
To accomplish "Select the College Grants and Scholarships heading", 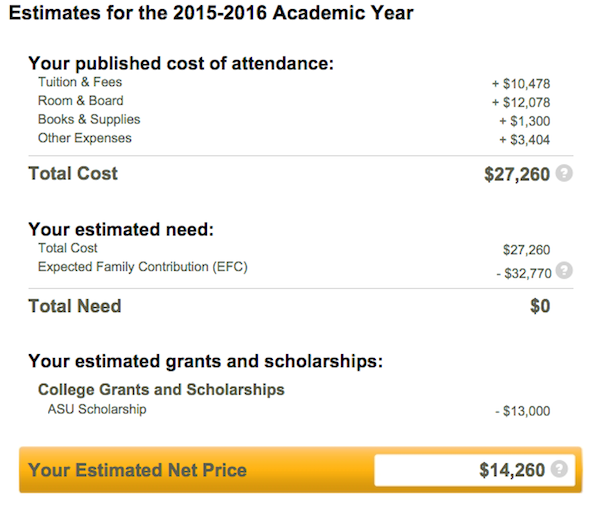I will point(161,390).
